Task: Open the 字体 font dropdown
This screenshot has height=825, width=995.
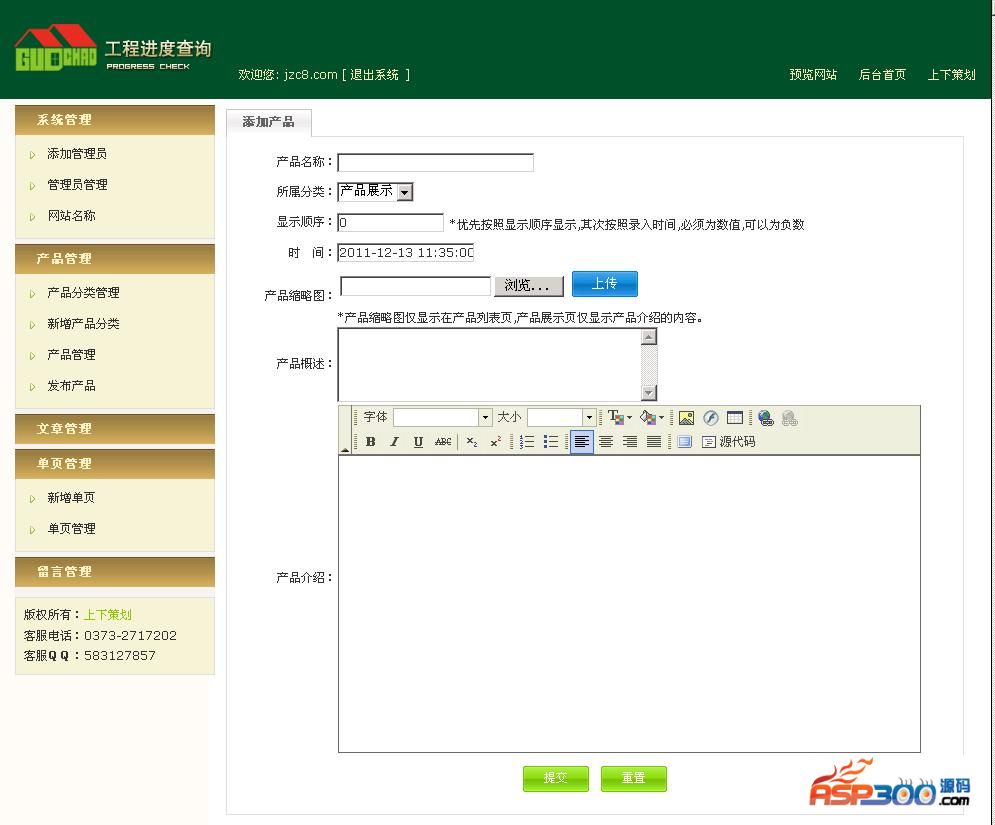Action: pyautogui.click(x=485, y=418)
